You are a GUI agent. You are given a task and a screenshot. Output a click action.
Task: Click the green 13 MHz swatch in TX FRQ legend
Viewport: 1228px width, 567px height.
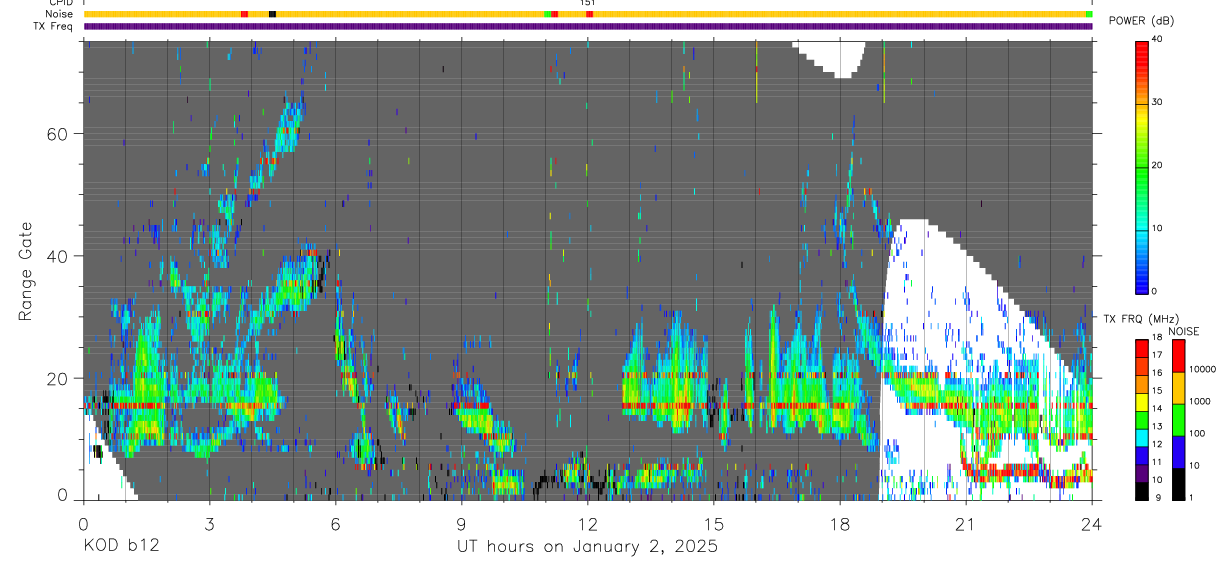1142,420
